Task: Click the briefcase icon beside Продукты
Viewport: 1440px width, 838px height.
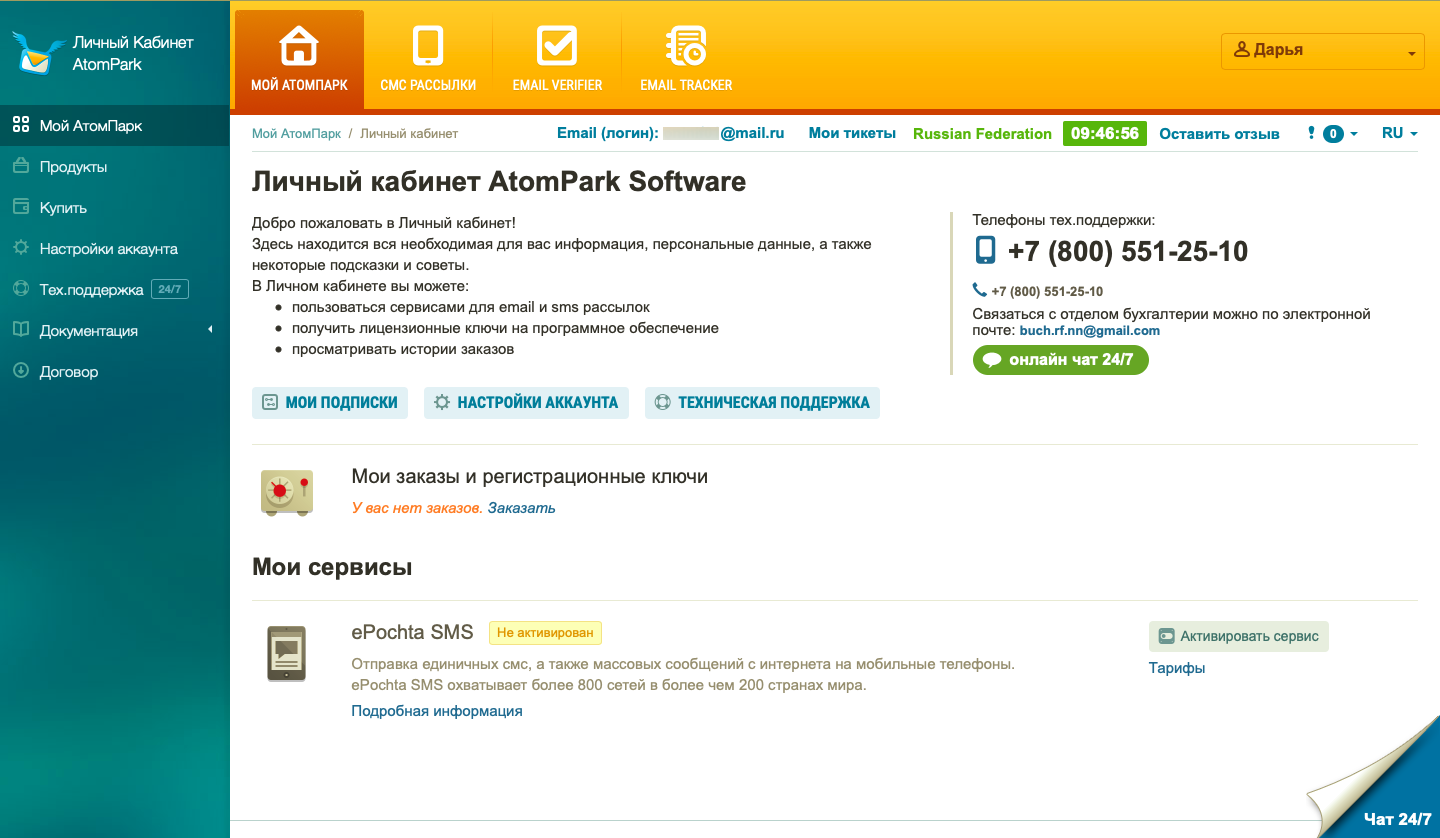Action: tap(20, 167)
